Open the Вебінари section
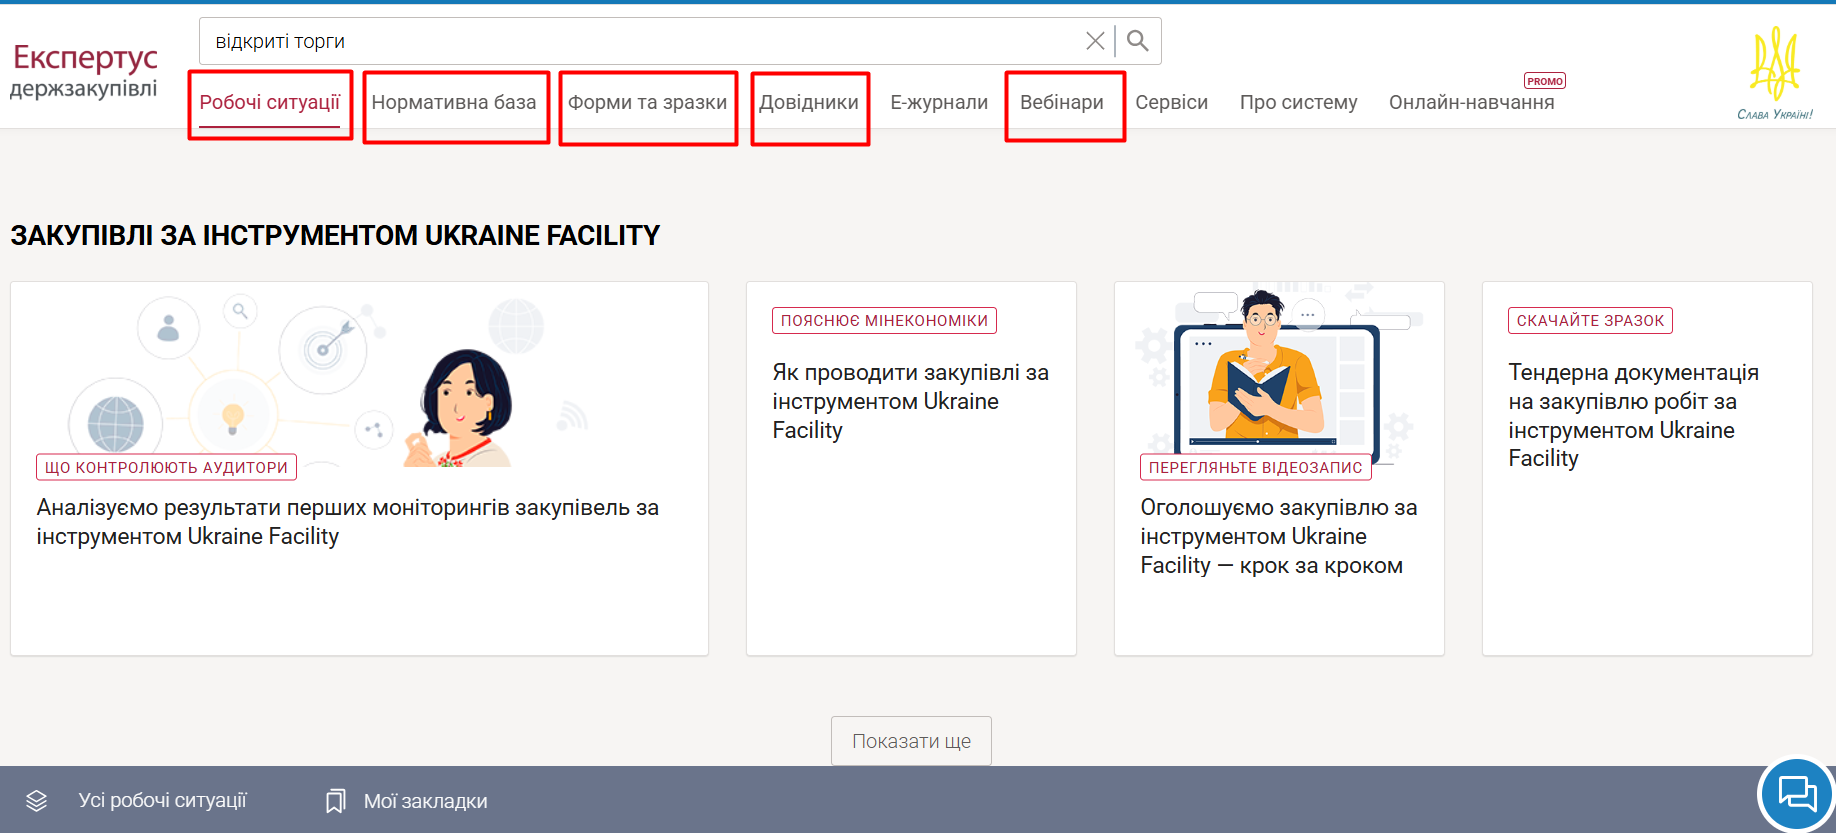Screen dimensions: 1836x833 click(x=1061, y=102)
